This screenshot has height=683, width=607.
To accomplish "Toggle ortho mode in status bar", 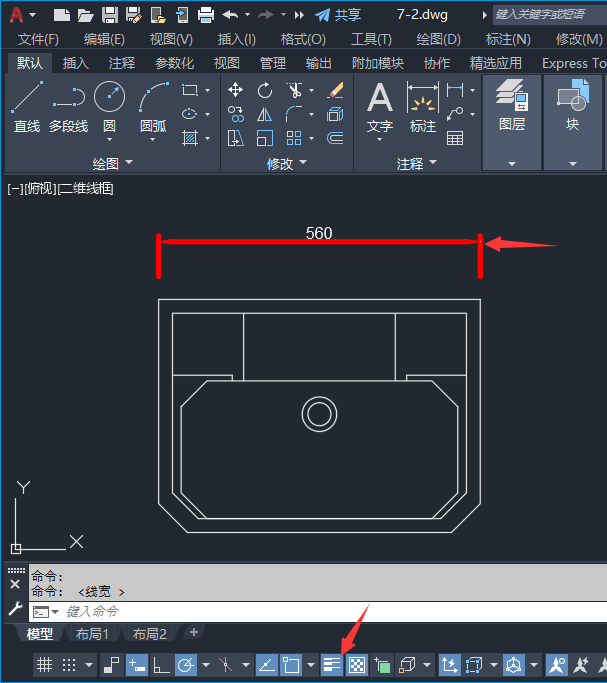I will [x=161, y=665].
